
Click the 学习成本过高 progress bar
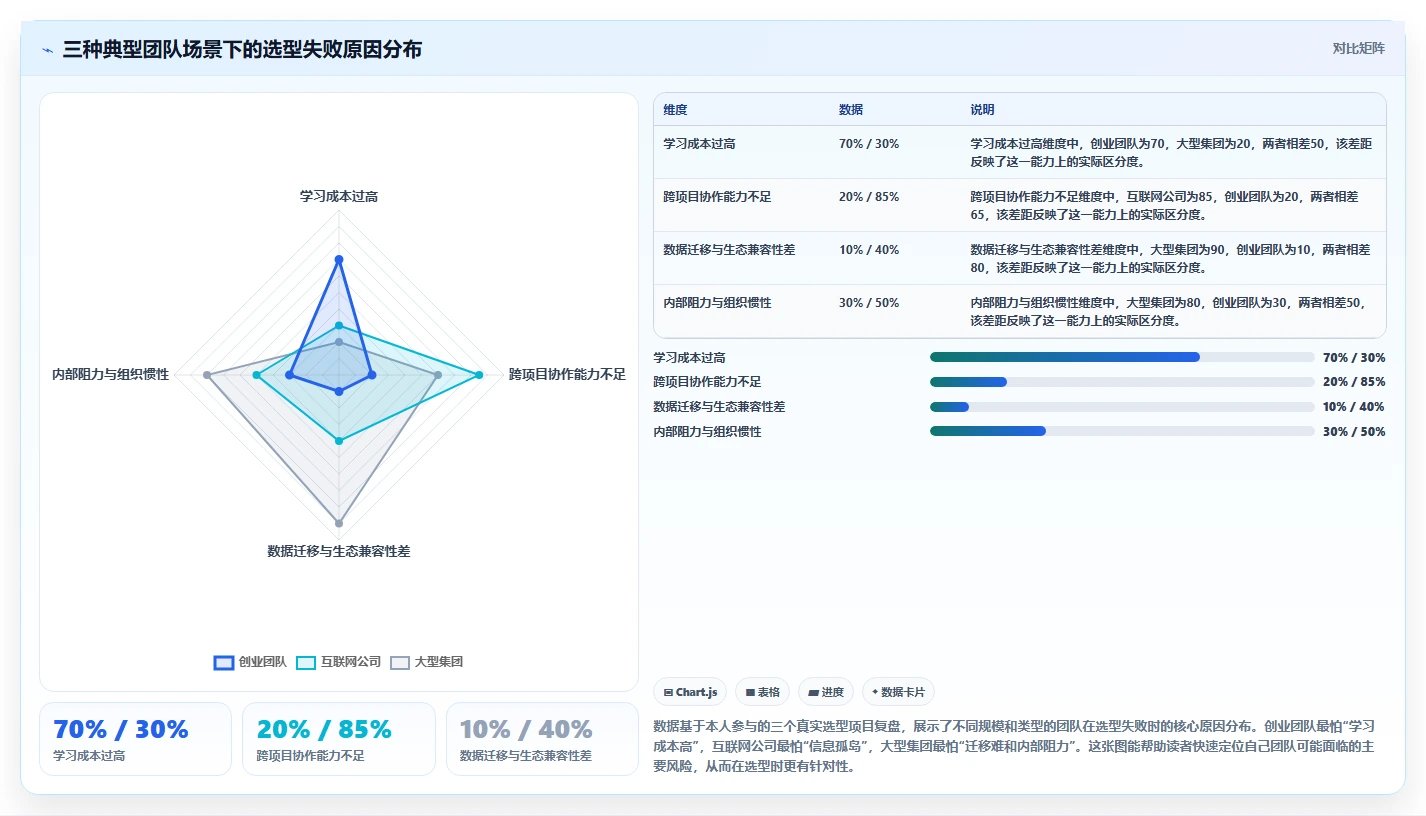[x=1122, y=357]
